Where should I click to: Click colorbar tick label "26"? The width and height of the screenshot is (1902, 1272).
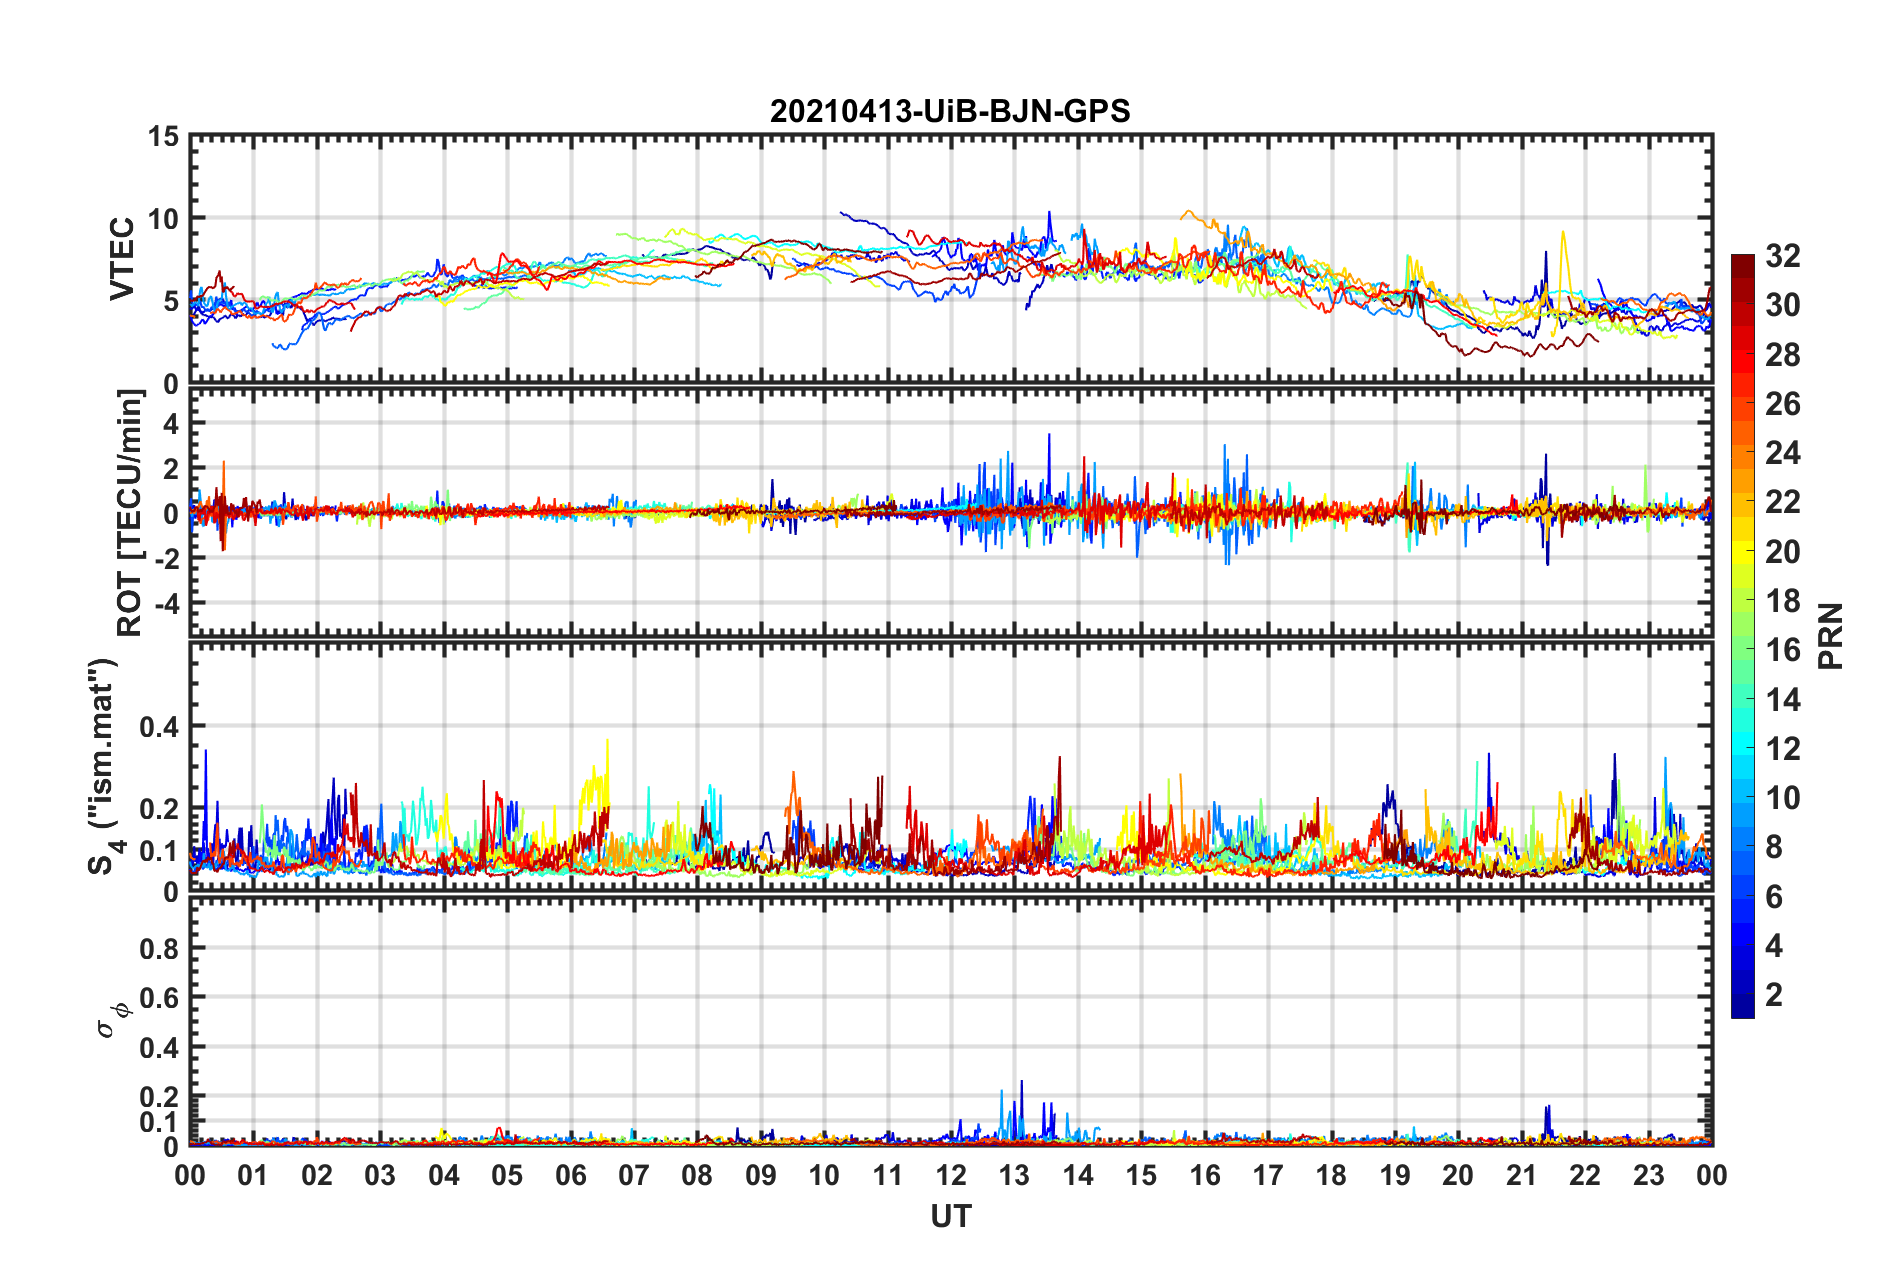pos(1783,404)
